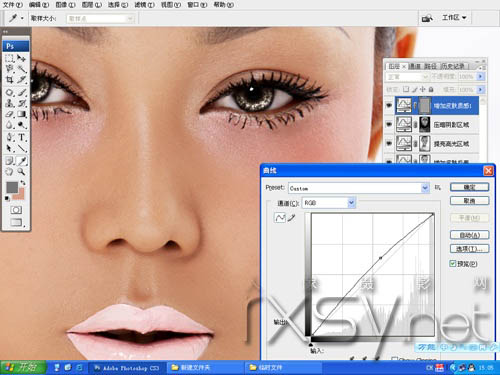Select the Zoom magnifier tool

[x=22, y=172]
